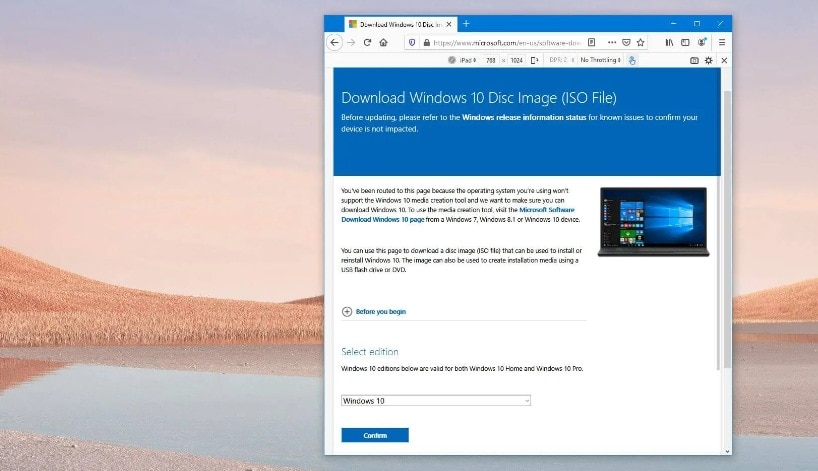Open a new browser tab
The height and width of the screenshot is (471, 818).
coord(466,24)
